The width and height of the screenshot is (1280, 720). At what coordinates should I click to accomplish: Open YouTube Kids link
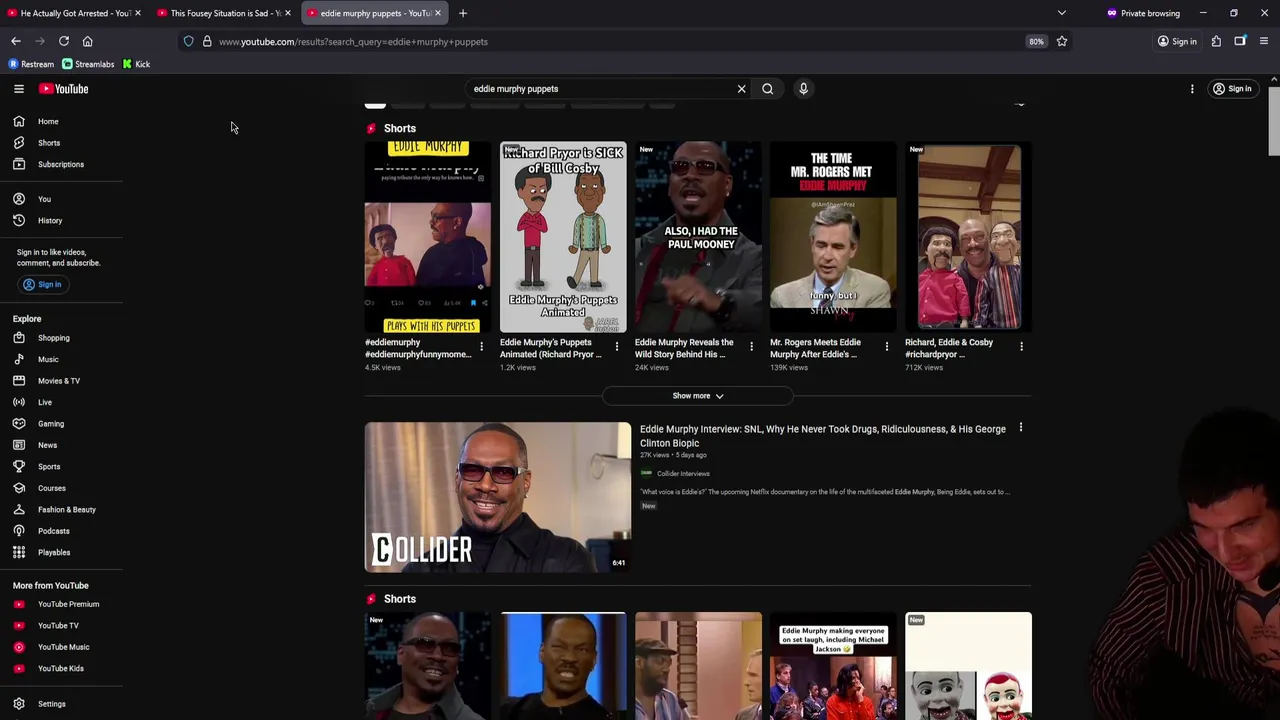click(x=61, y=668)
